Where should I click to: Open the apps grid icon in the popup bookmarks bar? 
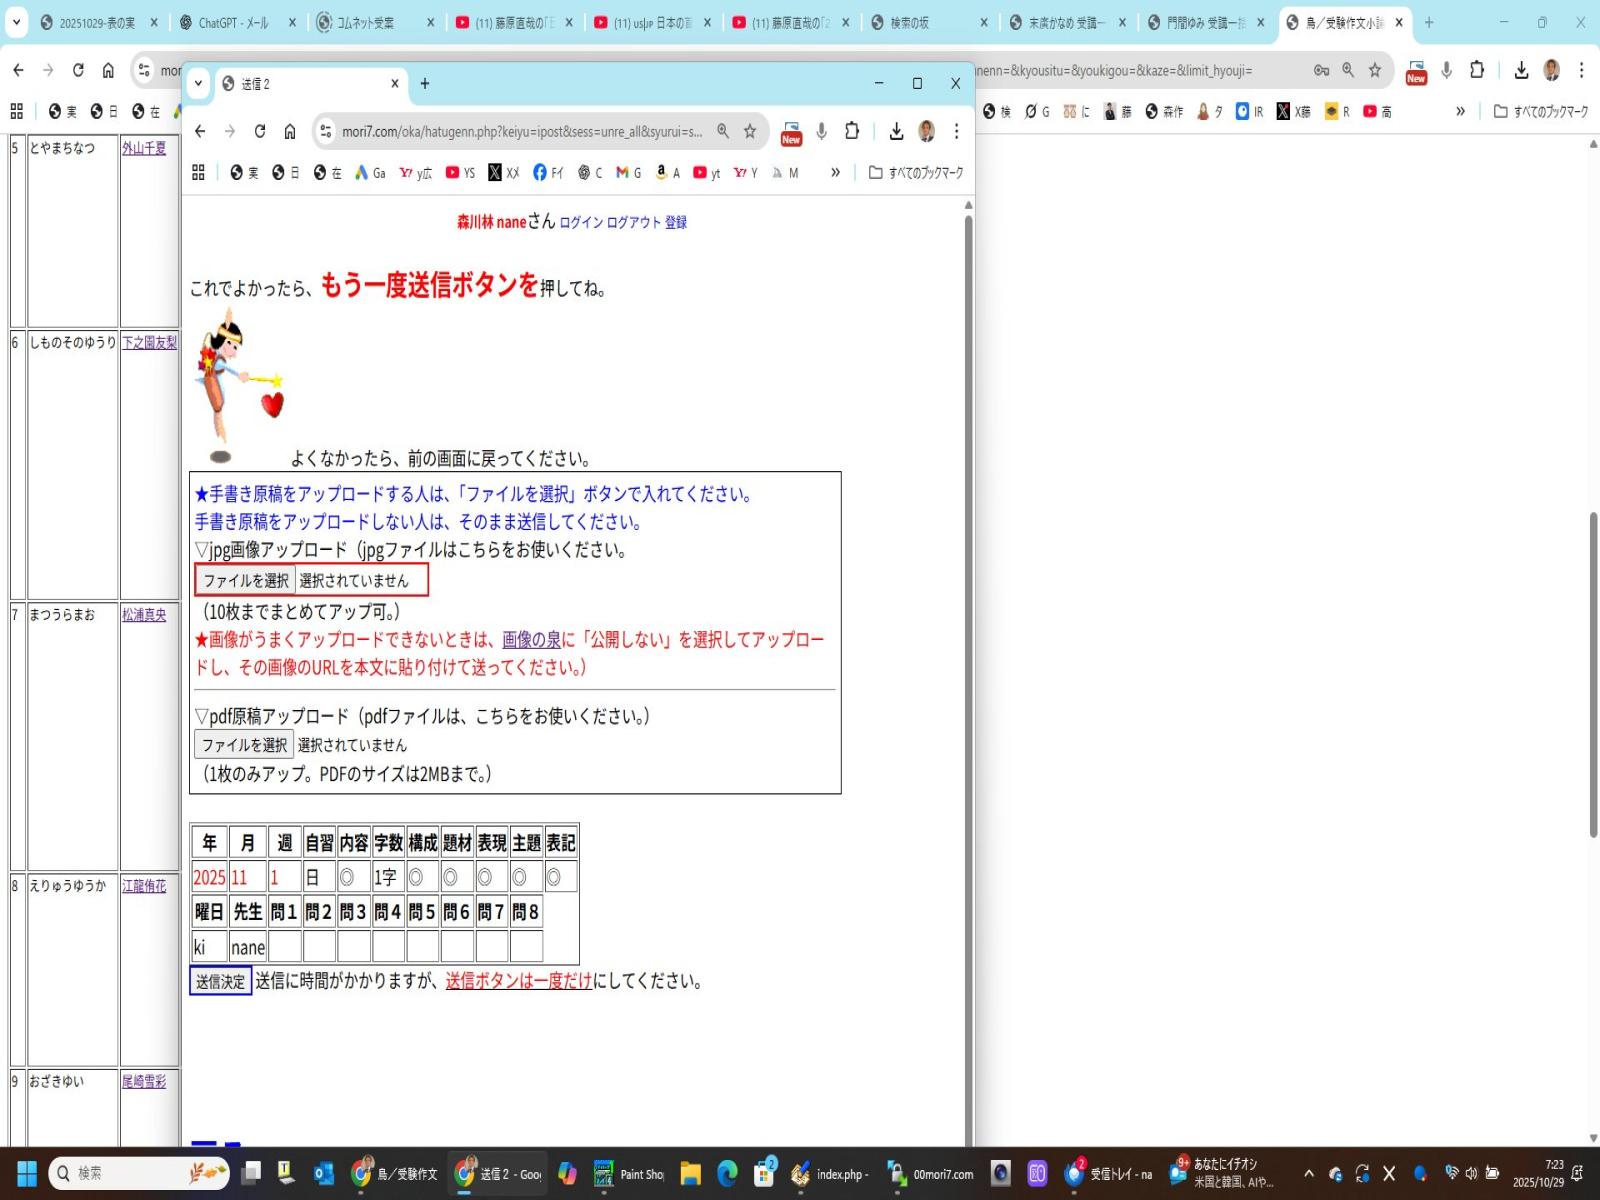tap(198, 173)
